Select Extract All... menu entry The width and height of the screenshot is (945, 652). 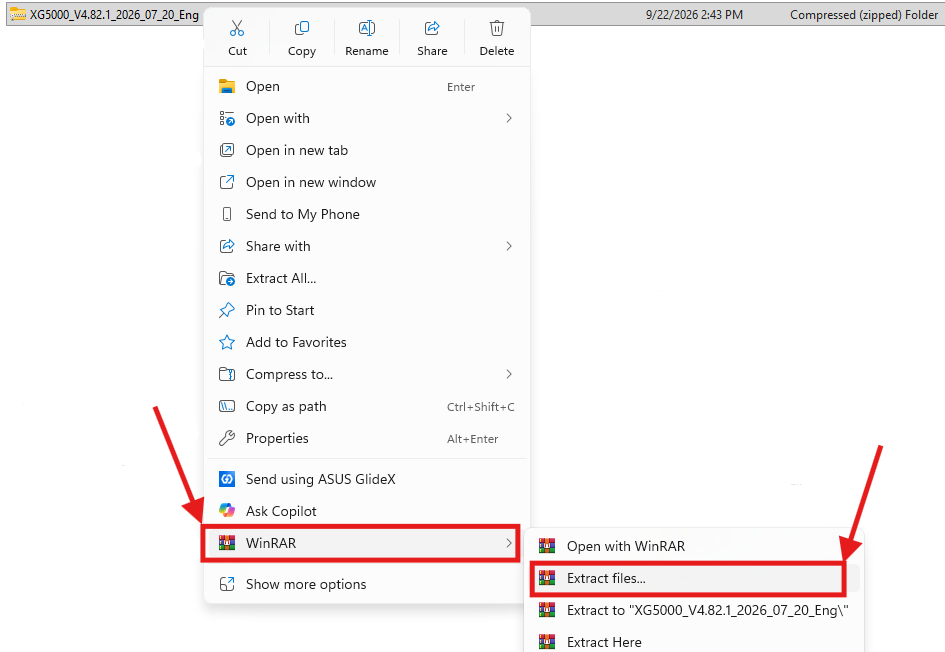click(x=366, y=278)
